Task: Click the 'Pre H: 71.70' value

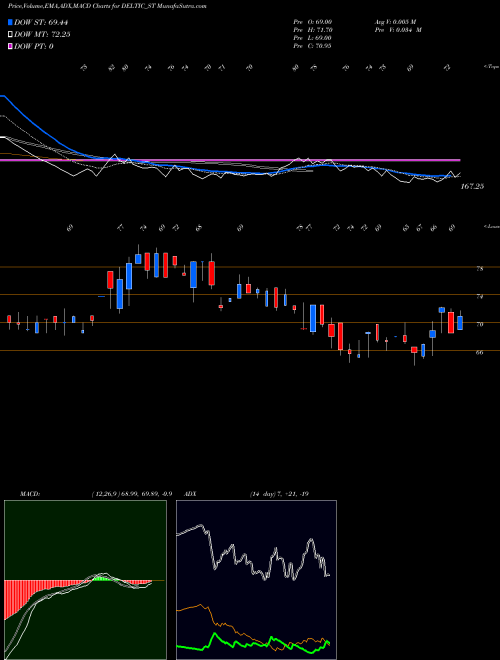Action: (x=313, y=30)
